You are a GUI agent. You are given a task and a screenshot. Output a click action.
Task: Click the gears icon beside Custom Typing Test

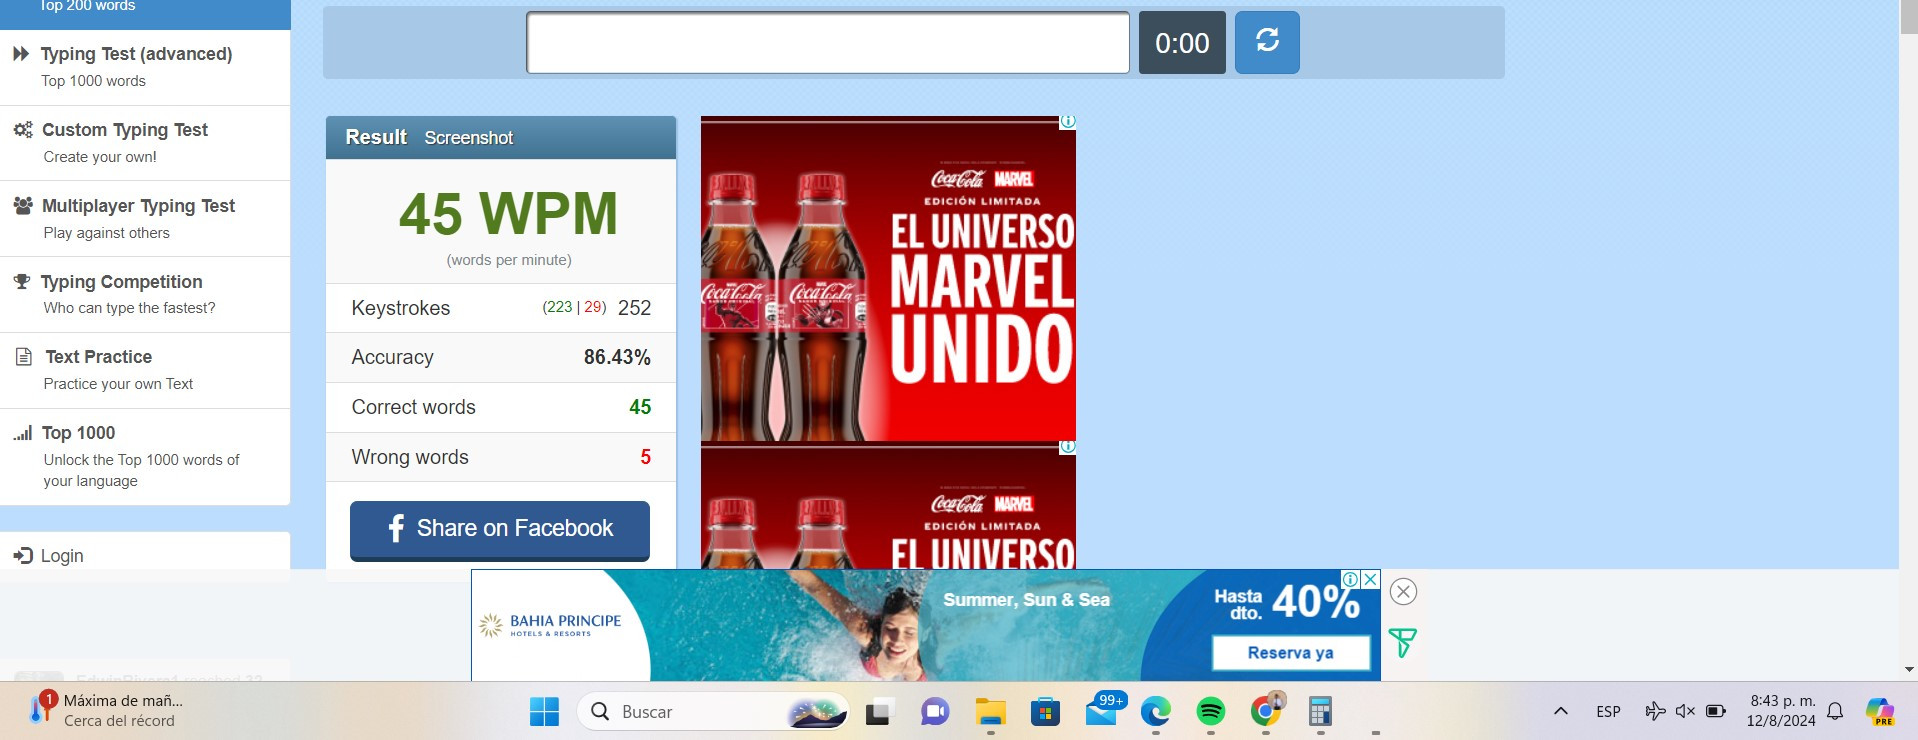coord(23,130)
